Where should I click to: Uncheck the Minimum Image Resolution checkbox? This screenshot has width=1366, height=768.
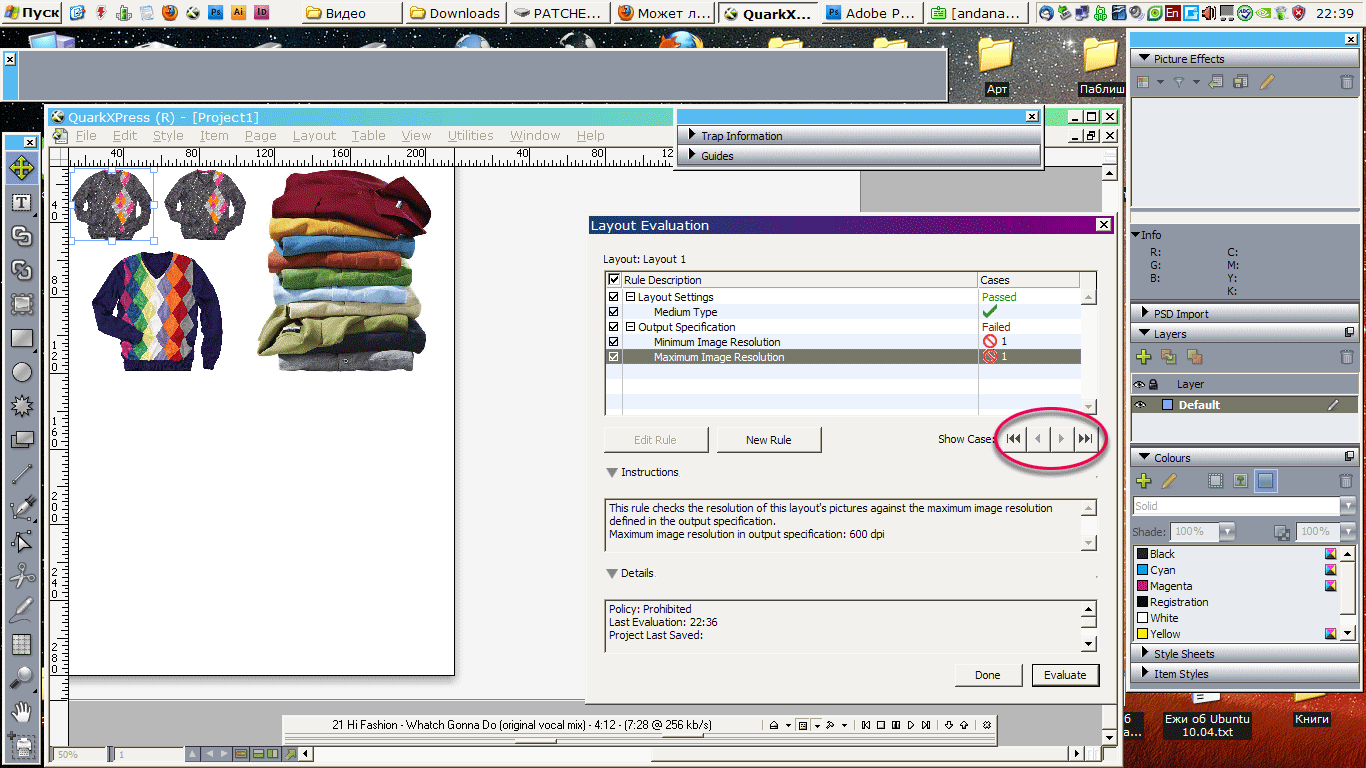(x=614, y=342)
